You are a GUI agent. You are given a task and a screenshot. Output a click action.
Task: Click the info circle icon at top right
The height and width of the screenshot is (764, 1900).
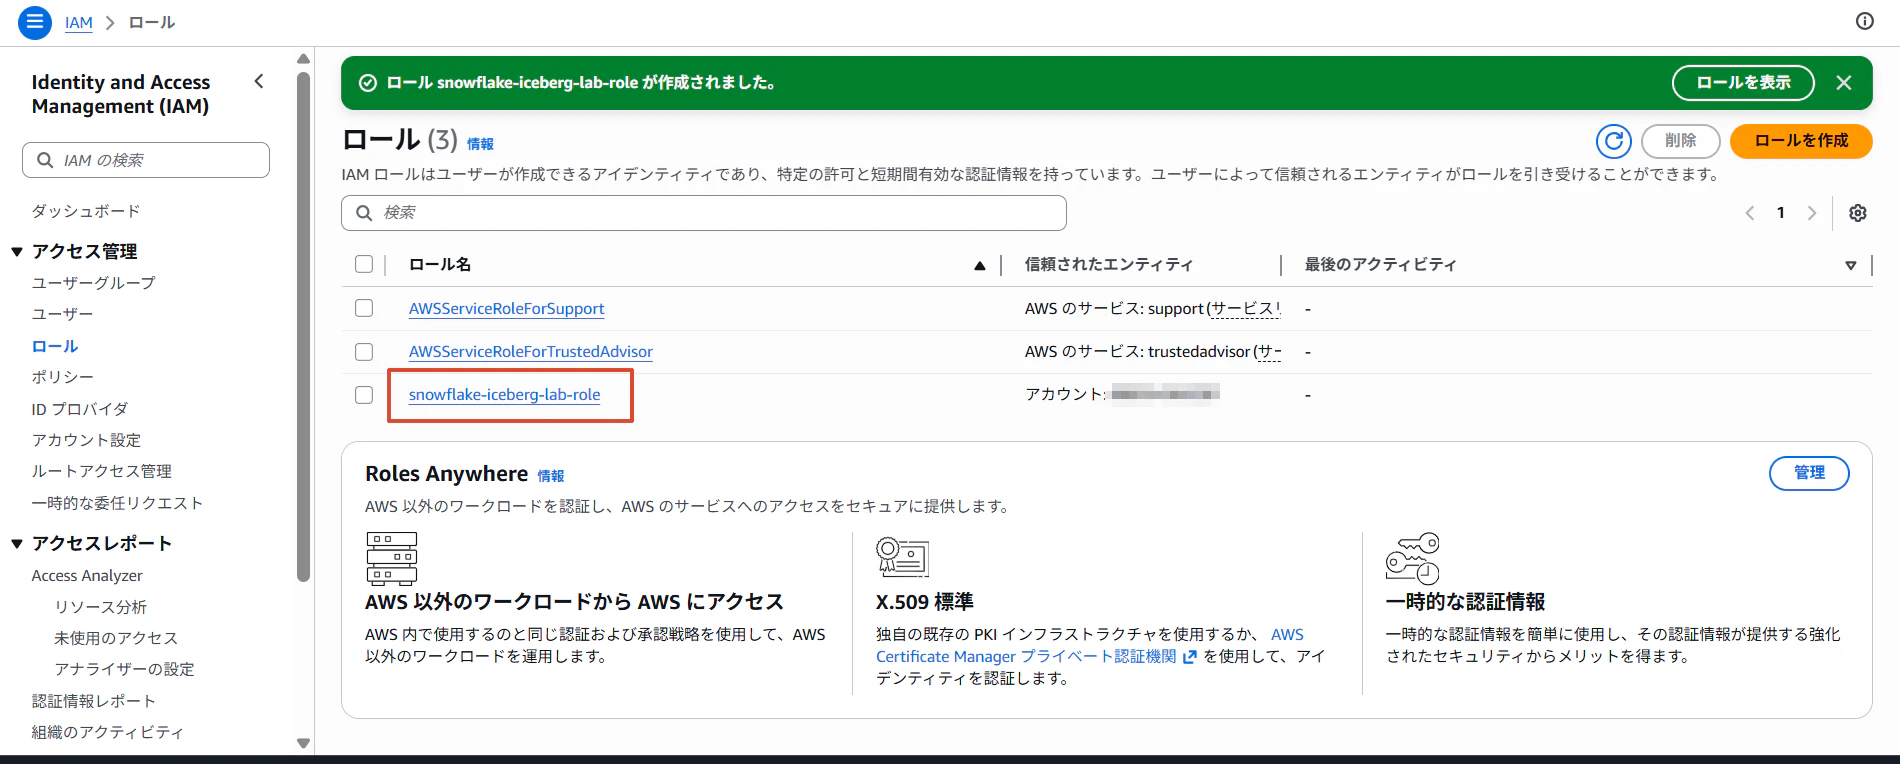pyautogui.click(x=1865, y=21)
